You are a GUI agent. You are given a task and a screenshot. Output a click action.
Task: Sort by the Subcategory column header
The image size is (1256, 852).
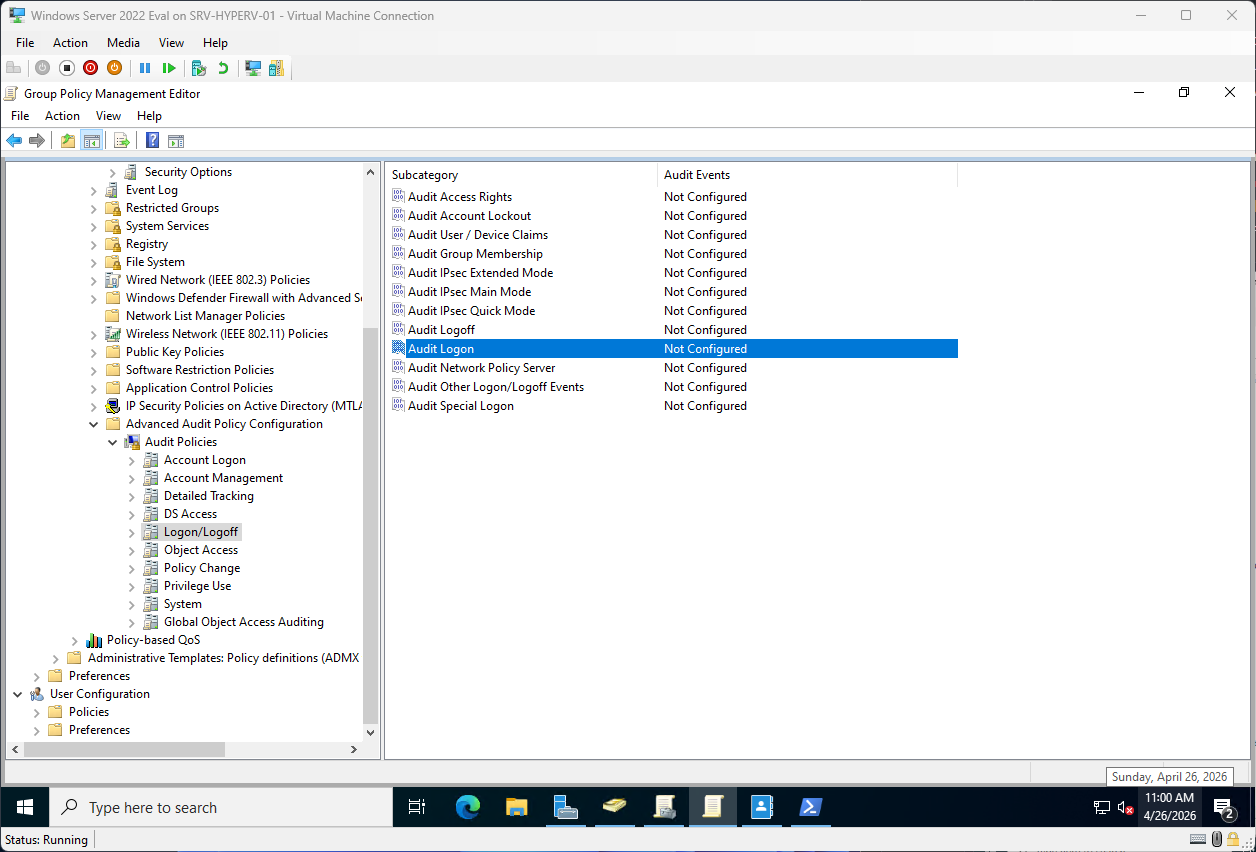[x=521, y=175]
